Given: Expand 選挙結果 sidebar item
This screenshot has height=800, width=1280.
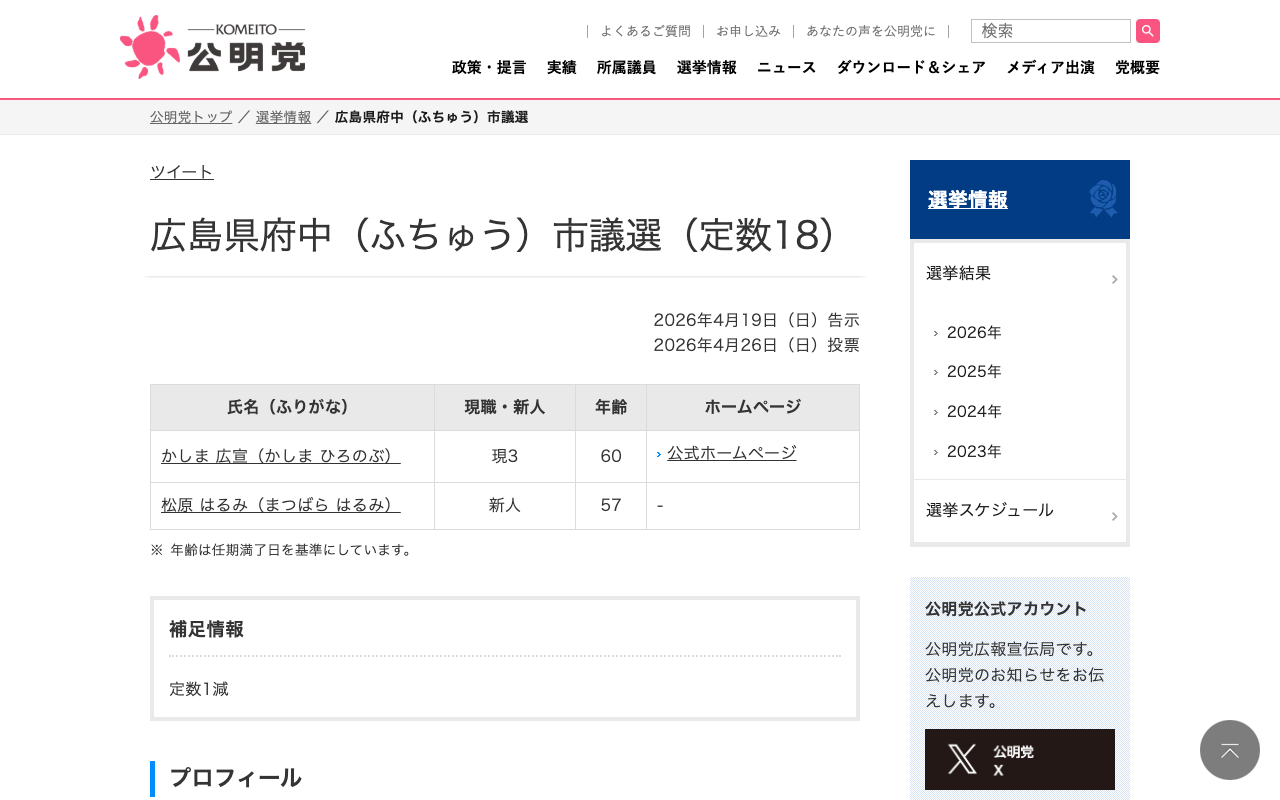Looking at the screenshot, I should coord(1020,274).
